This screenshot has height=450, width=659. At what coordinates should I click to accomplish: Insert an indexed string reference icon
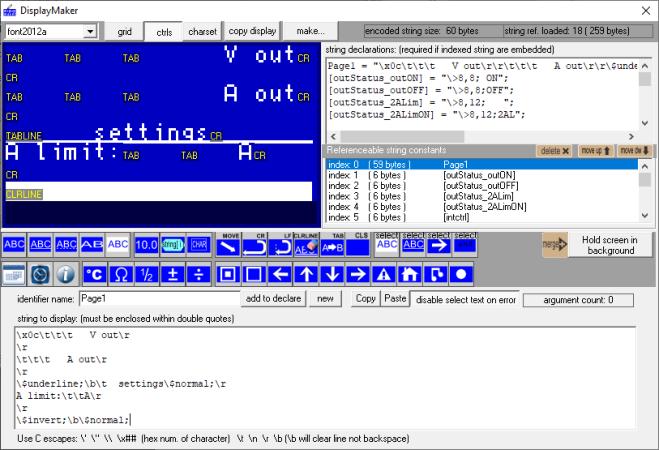(x=172, y=245)
